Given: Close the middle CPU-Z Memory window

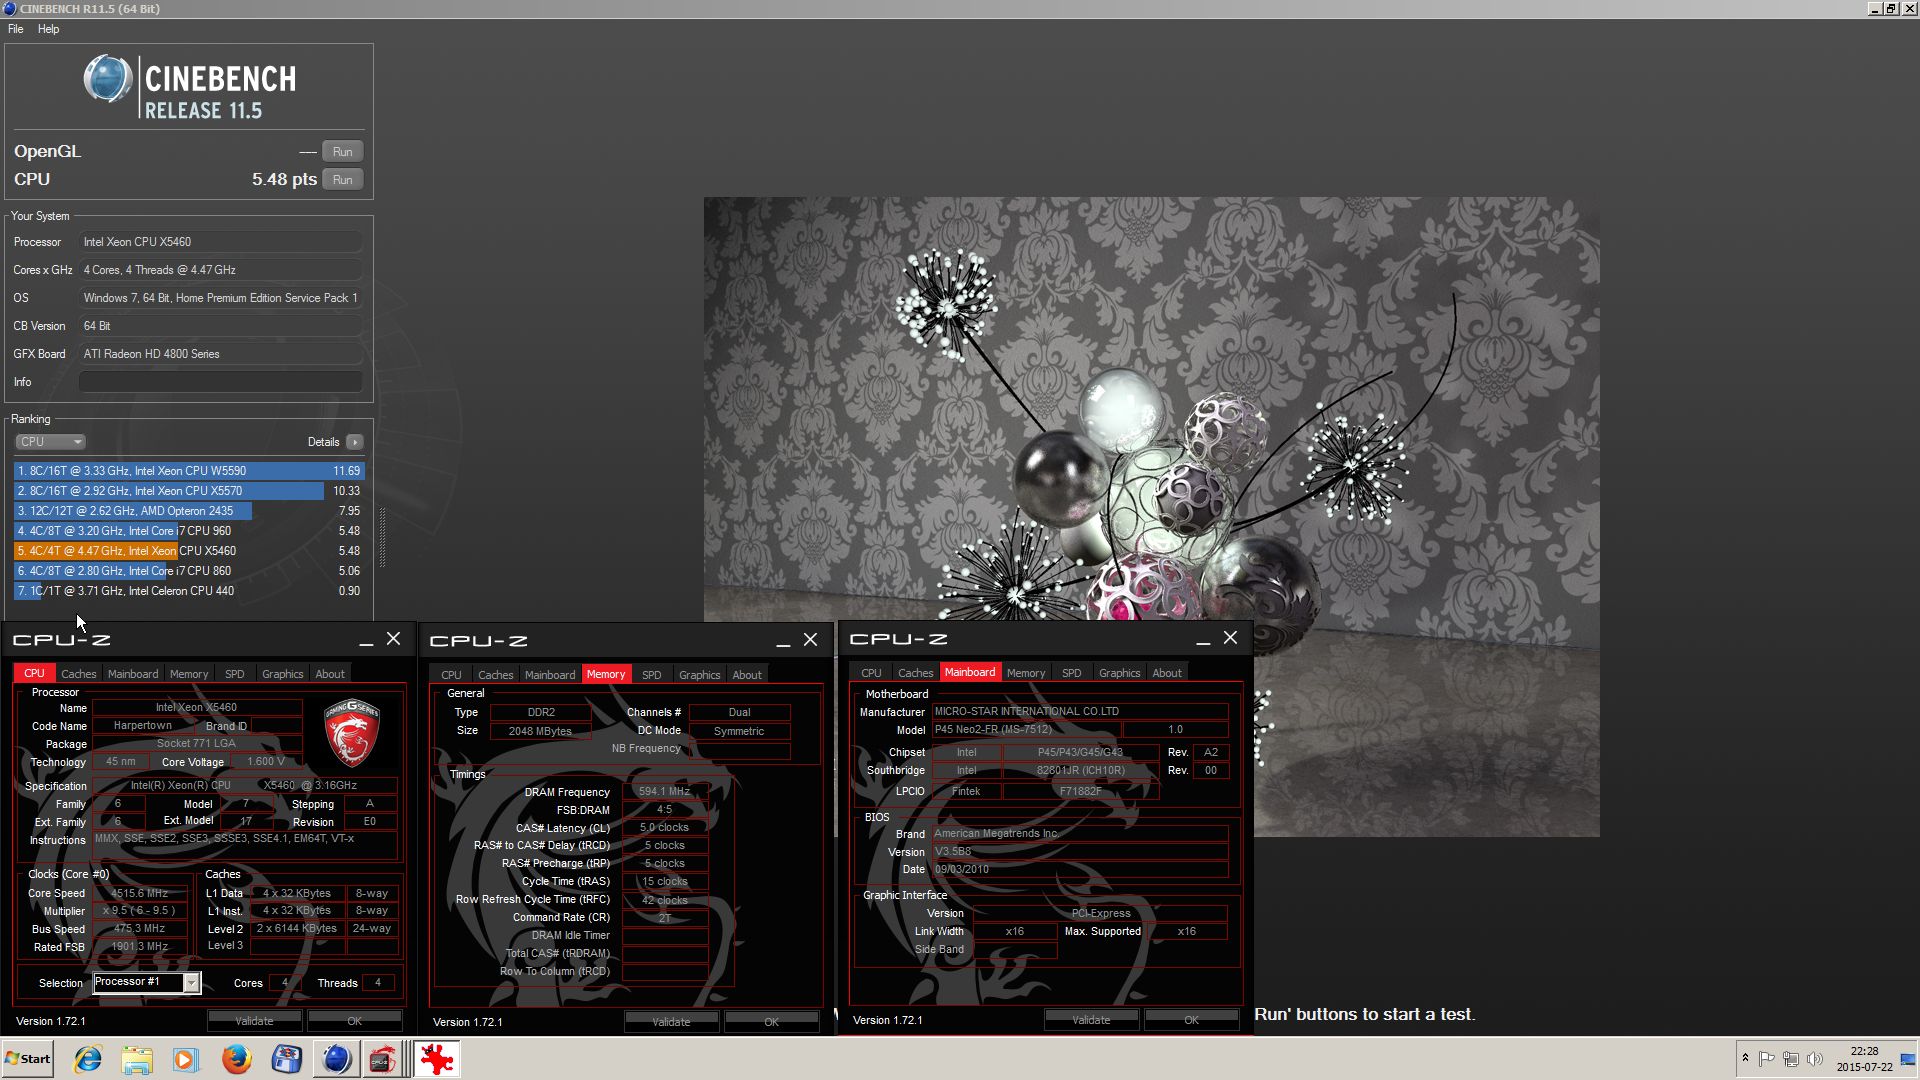Looking at the screenshot, I should [811, 639].
